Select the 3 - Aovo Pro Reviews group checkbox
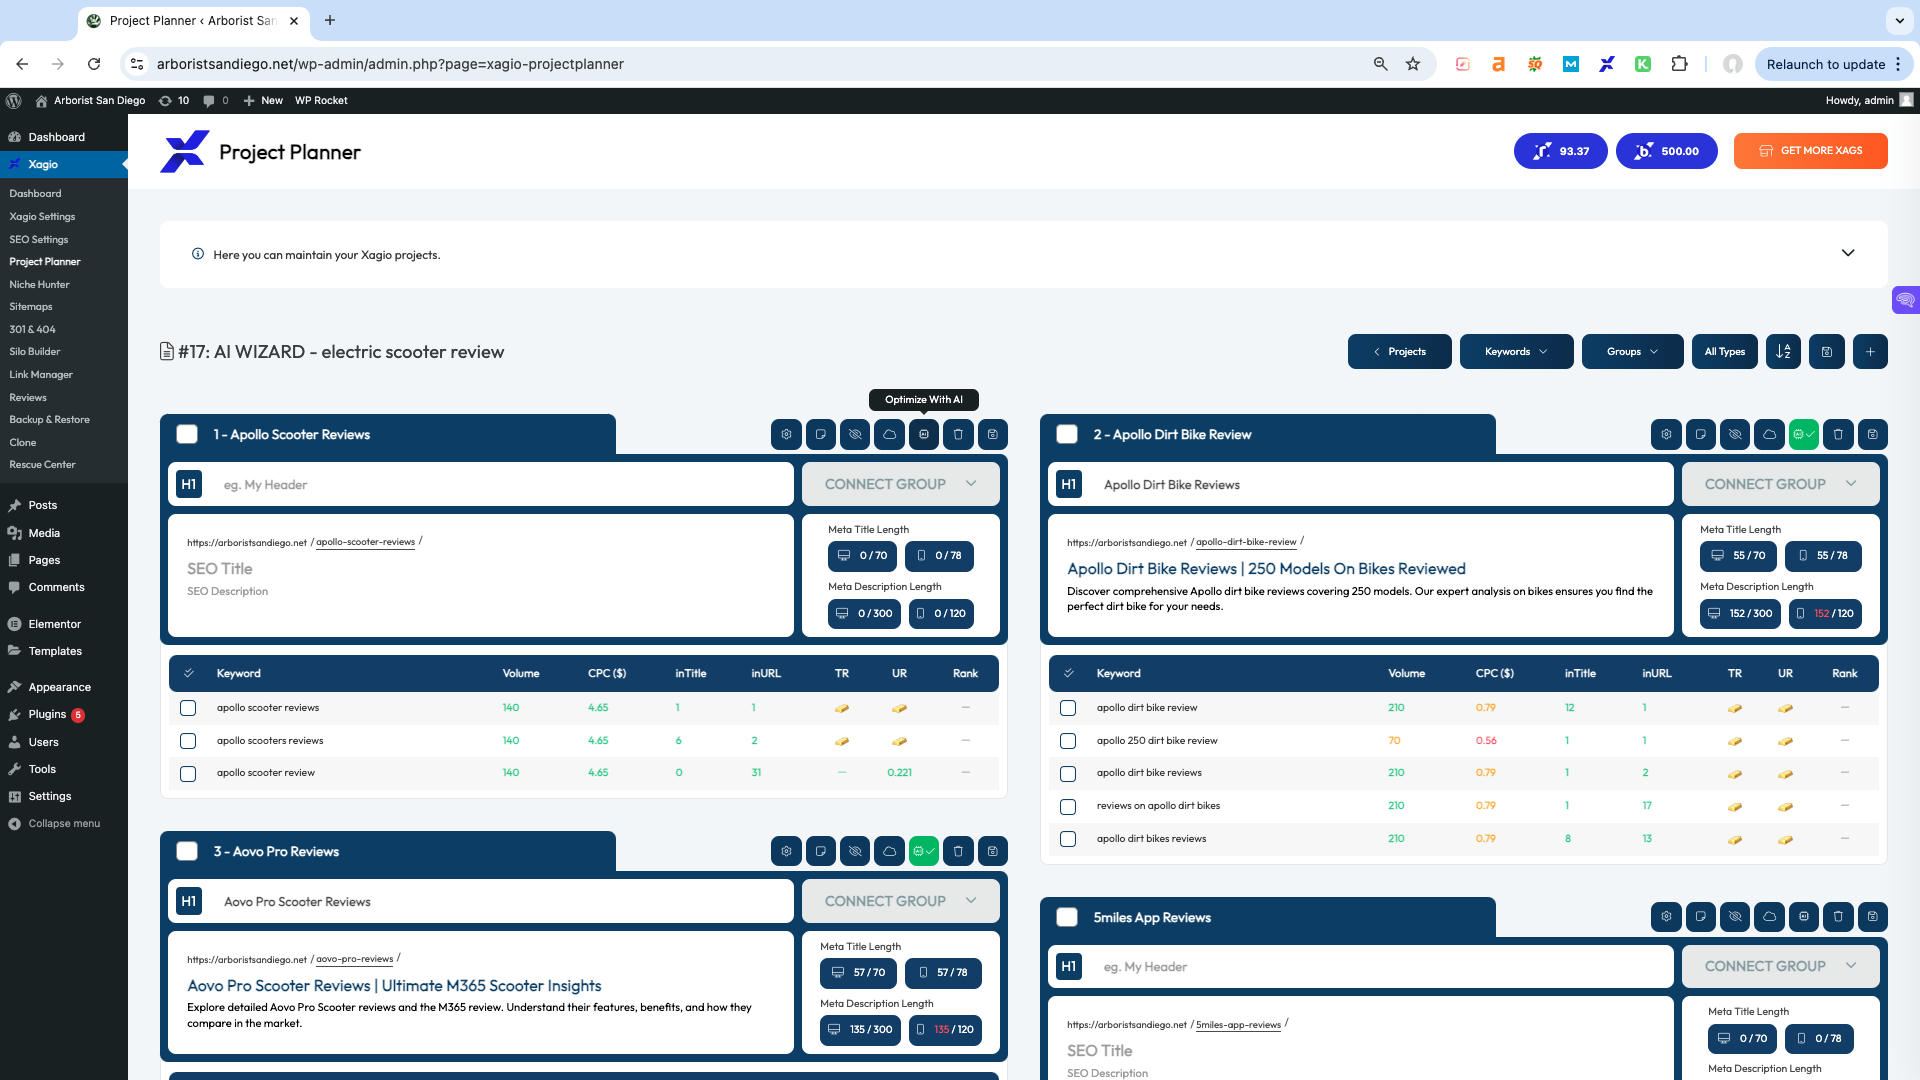1920x1080 pixels. (x=187, y=851)
